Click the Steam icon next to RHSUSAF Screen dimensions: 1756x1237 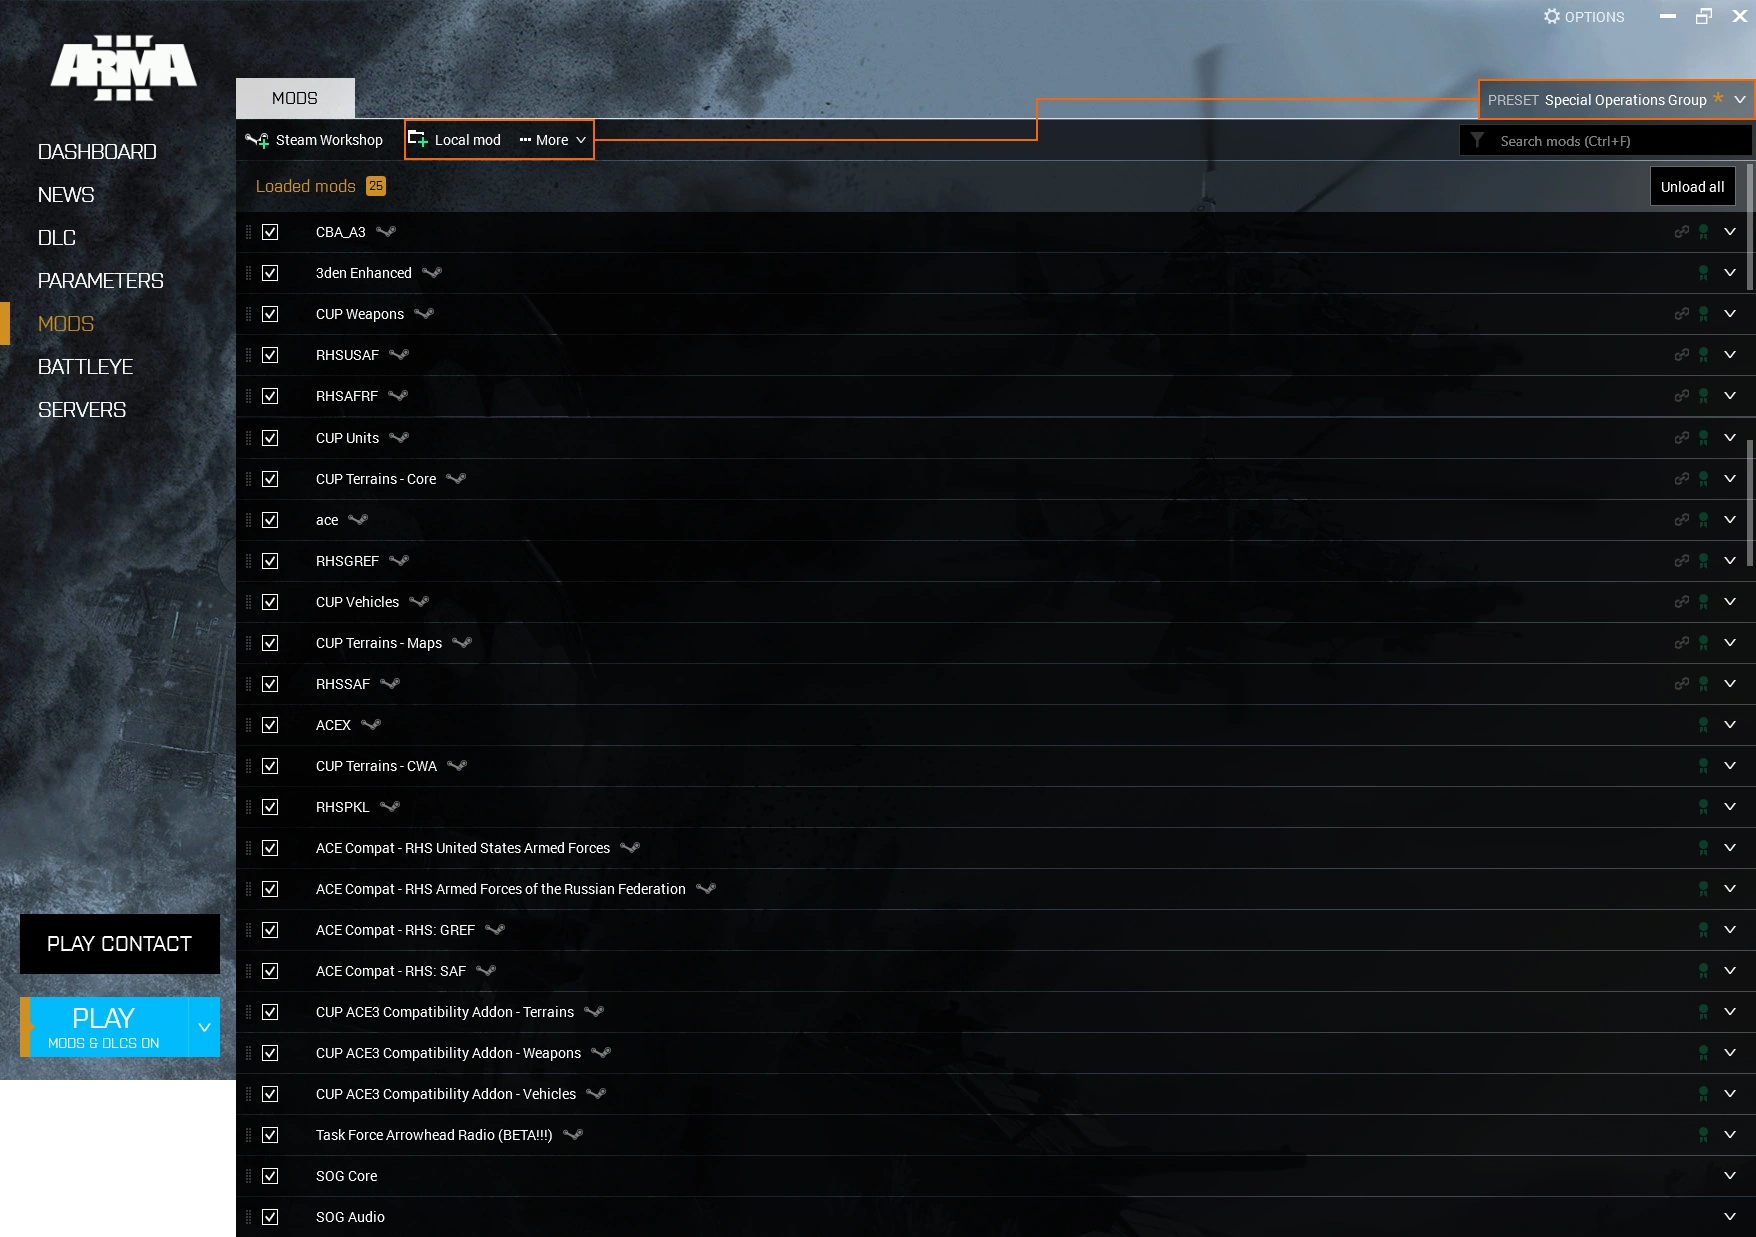(x=399, y=355)
